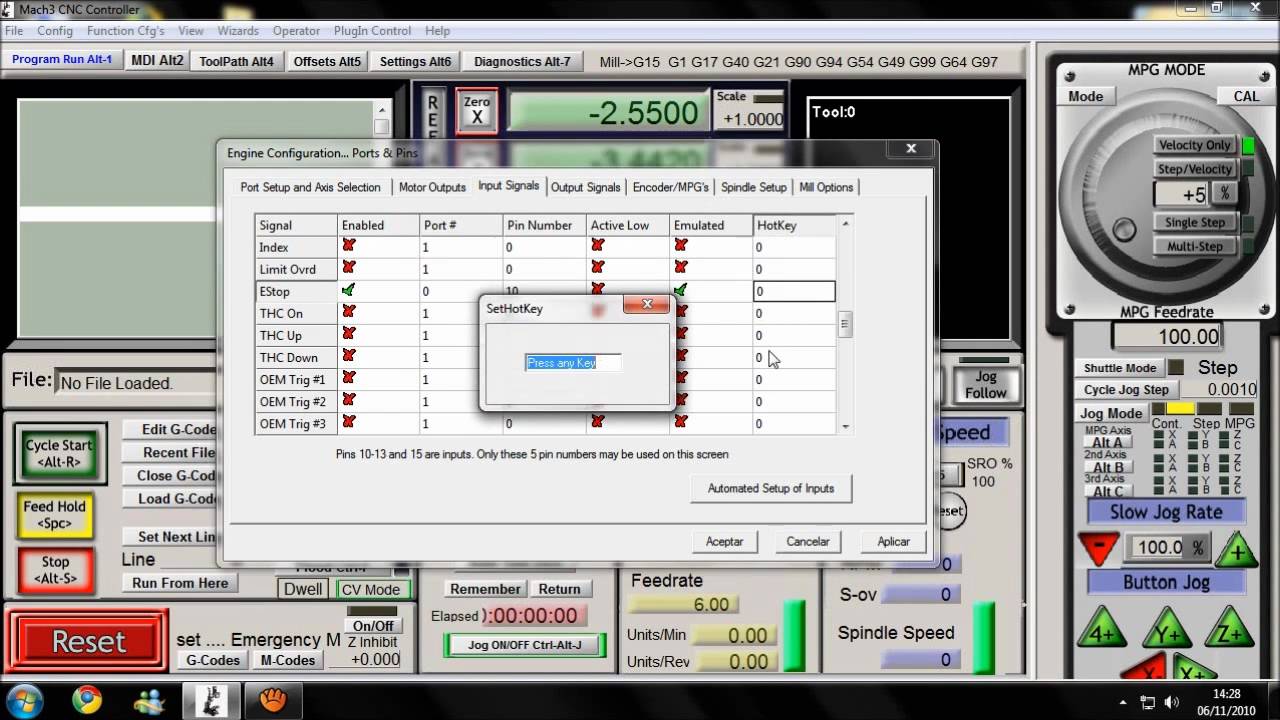The image size is (1280, 720).
Task: Open the Config menu
Action: [x=55, y=31]
